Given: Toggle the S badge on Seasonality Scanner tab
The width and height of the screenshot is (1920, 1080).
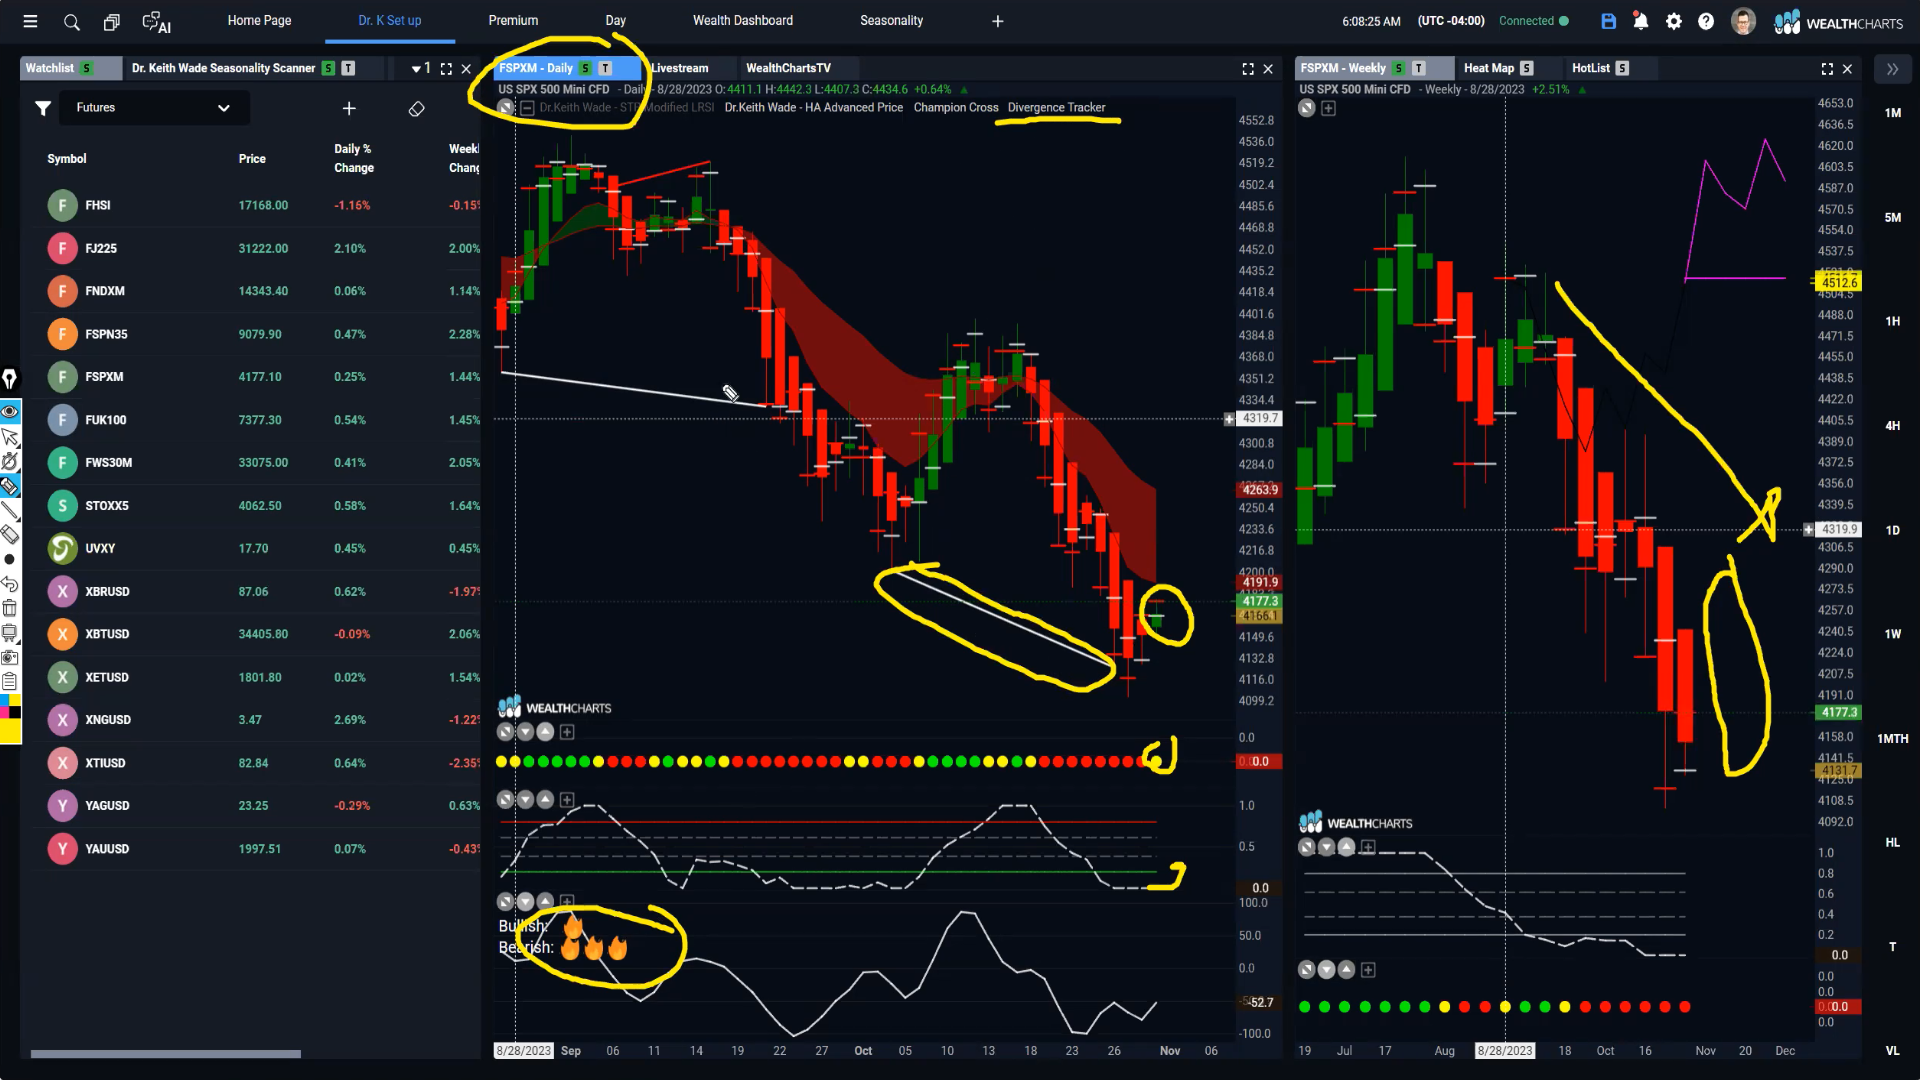Looking at the screenshot, I should tap(328, 68).
